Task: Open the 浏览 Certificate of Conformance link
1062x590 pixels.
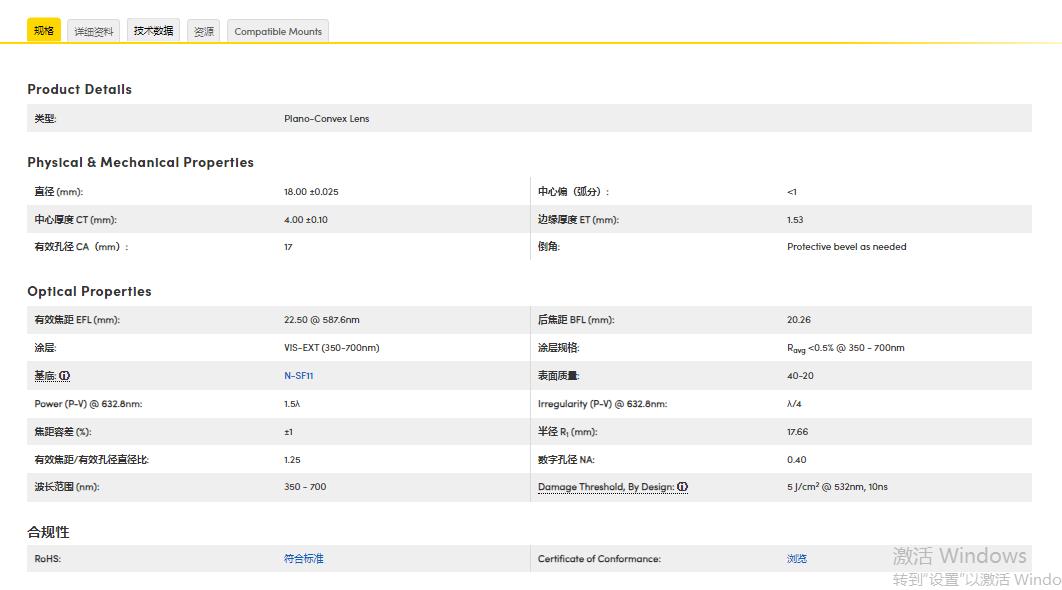Action: coord(796,559)
